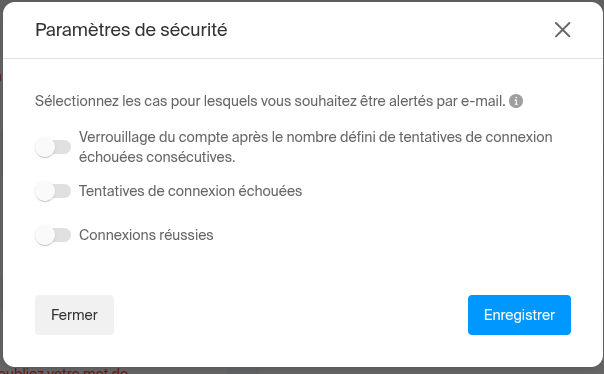Click the Sélectionnez les cas description sentence
604x374 pixels.
tap(270, 101)
